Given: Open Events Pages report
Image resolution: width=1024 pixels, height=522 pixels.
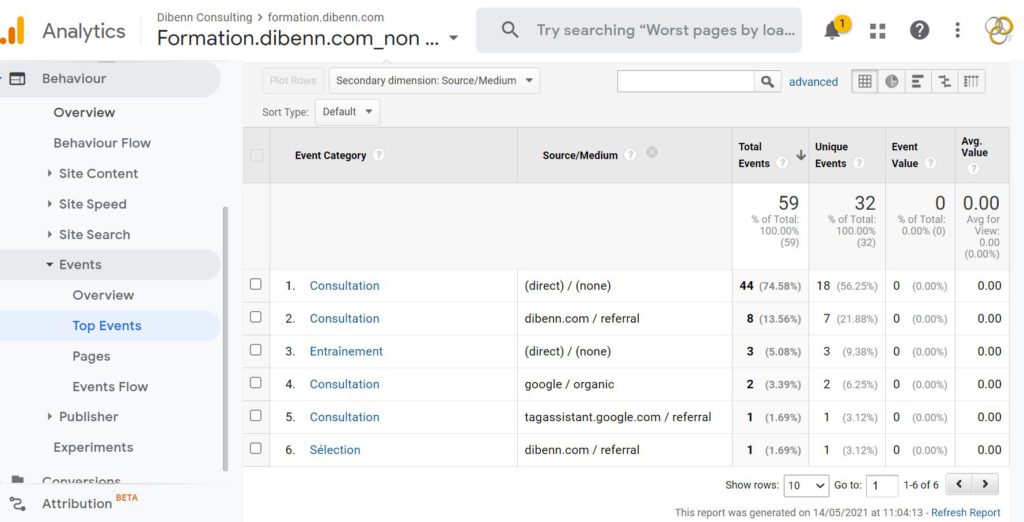Looking at the screenshot, I should [x=91, y=357].
